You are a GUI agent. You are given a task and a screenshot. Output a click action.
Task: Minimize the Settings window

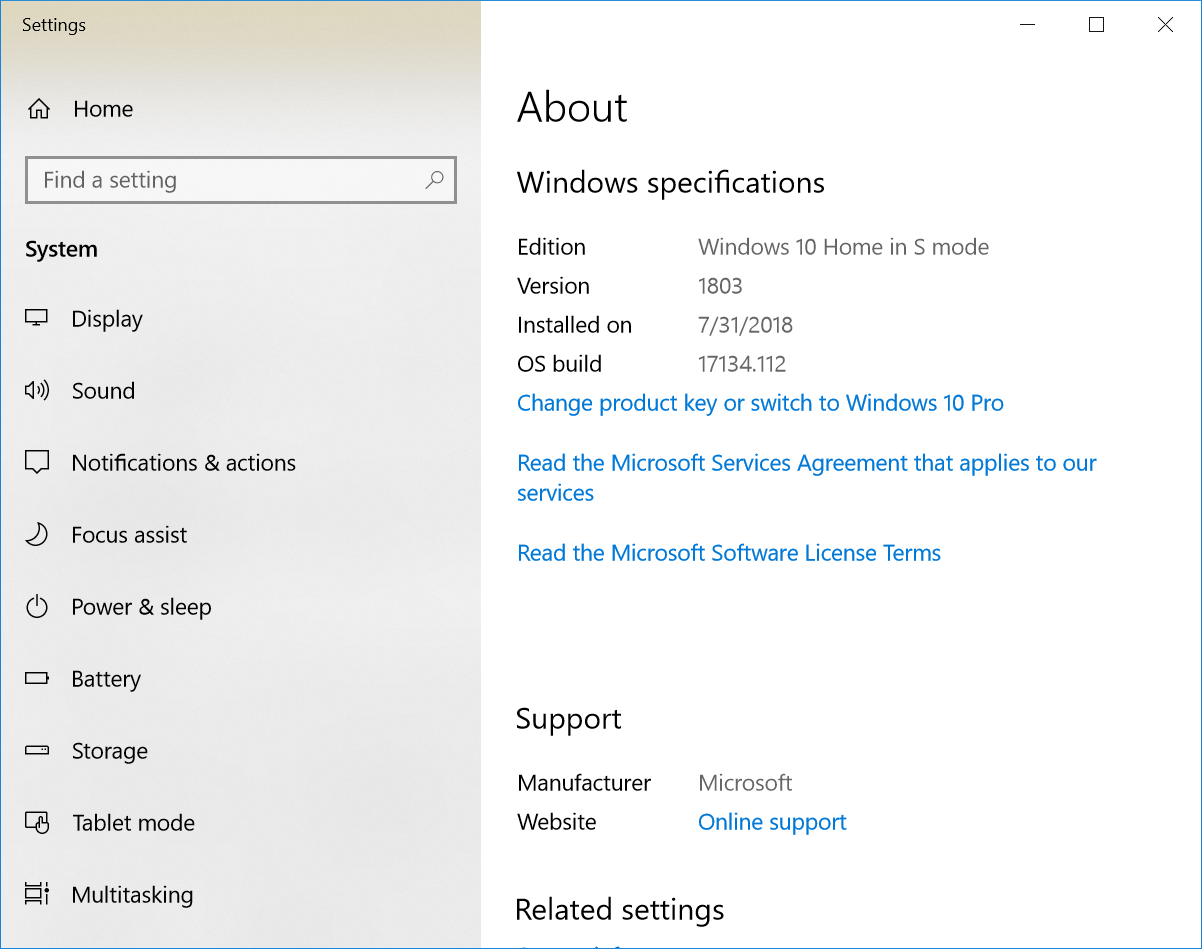(x=1027, y=25)
